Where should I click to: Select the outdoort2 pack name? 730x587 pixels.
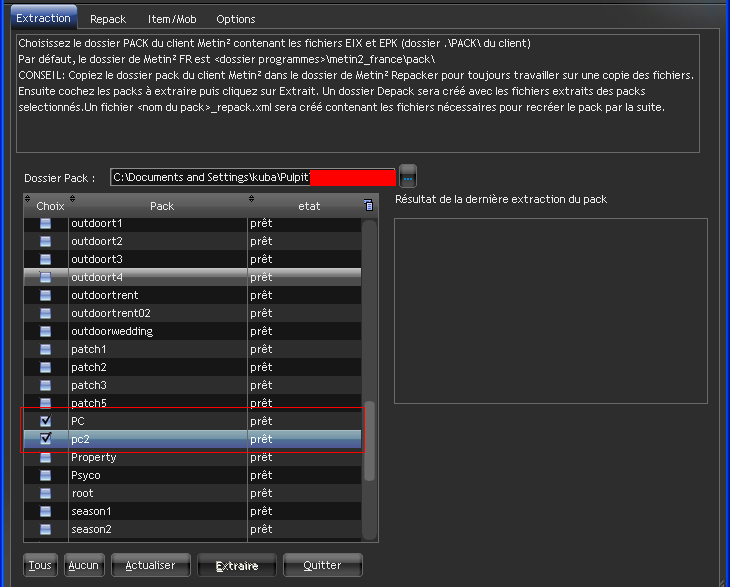click(x=97, y=241)
